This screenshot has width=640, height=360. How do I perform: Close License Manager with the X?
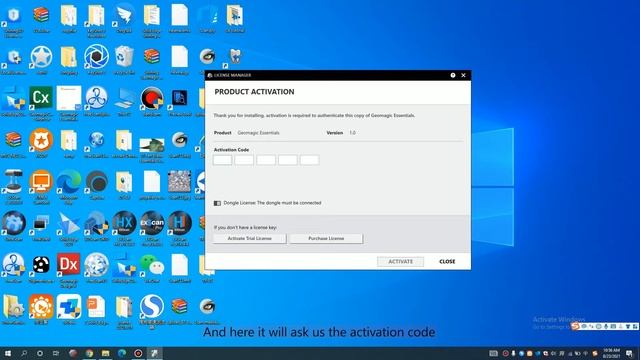tap(463, 75)
